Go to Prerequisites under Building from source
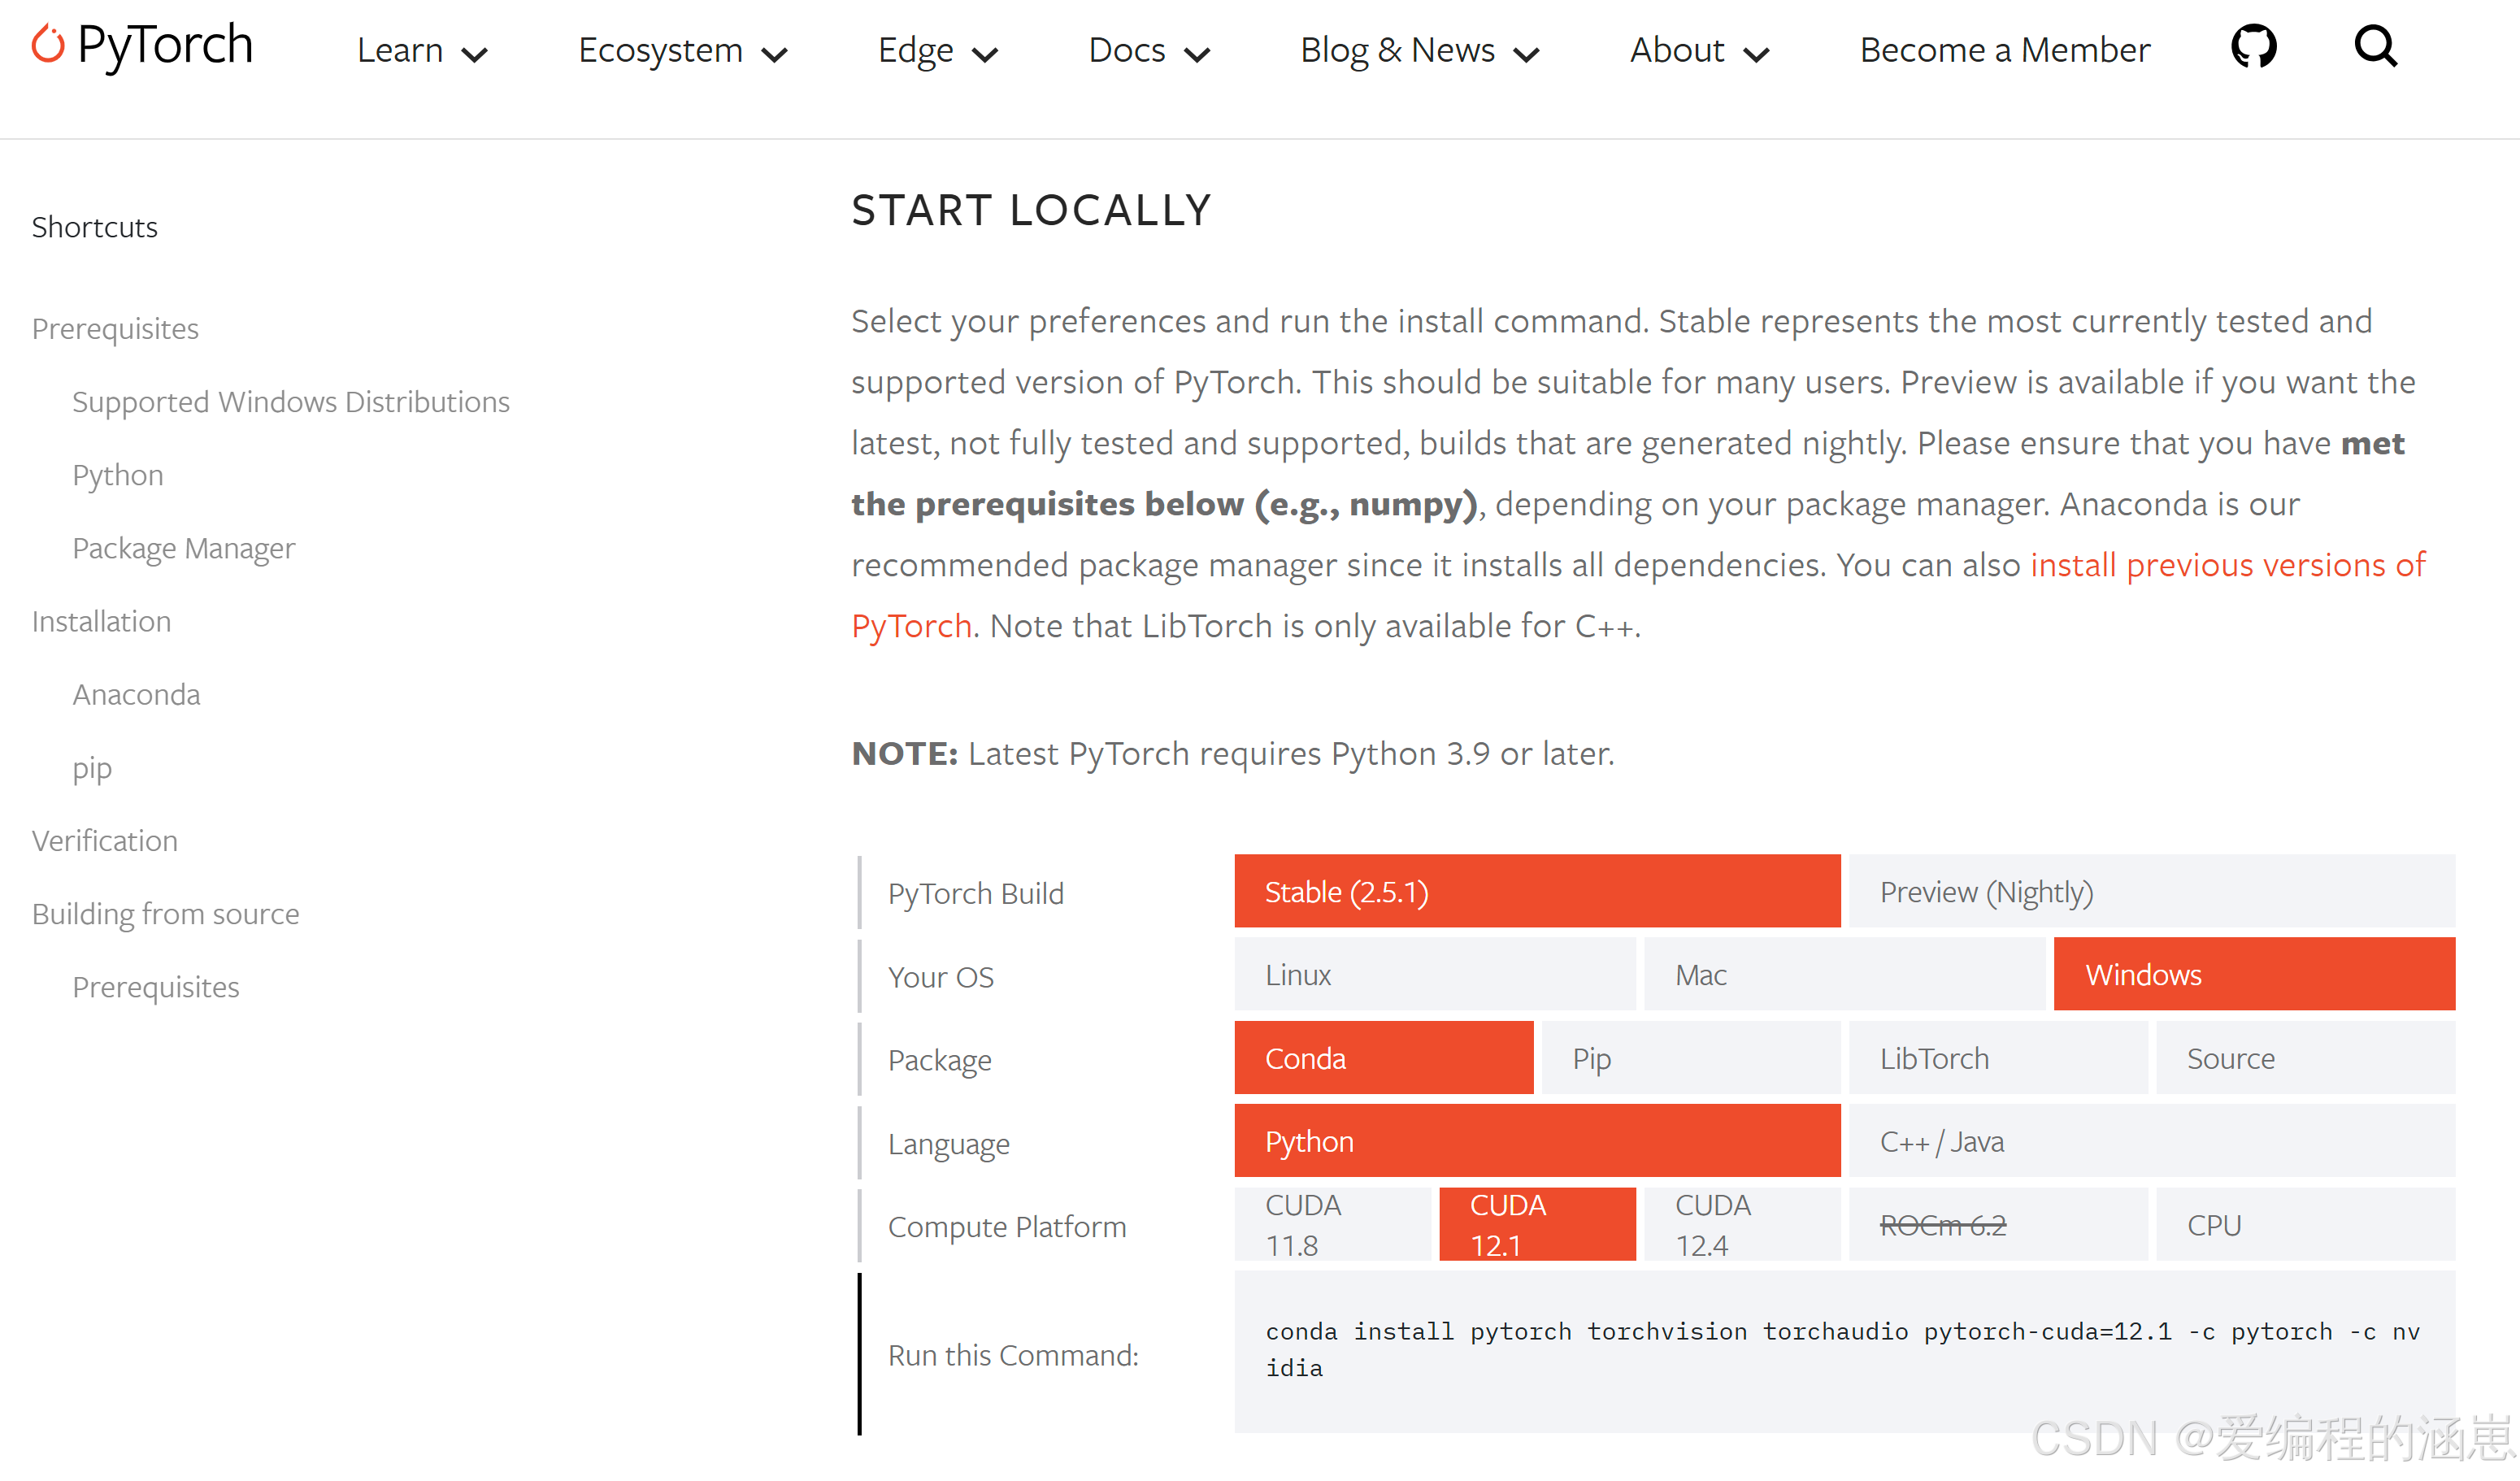 pos(156,987)
